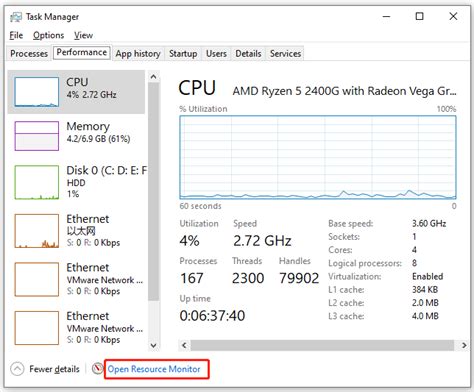Select the first Ethernet 以太网 adapter
The image size is (474, 392).
click(x=76, y=231)
